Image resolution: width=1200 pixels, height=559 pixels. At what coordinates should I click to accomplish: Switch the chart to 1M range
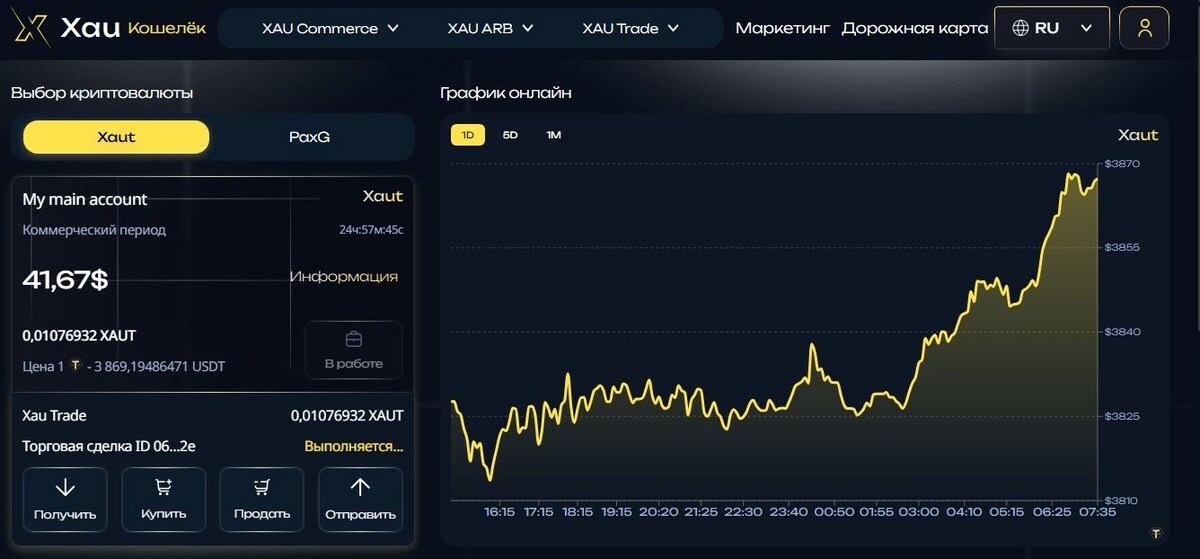[554, 134]
